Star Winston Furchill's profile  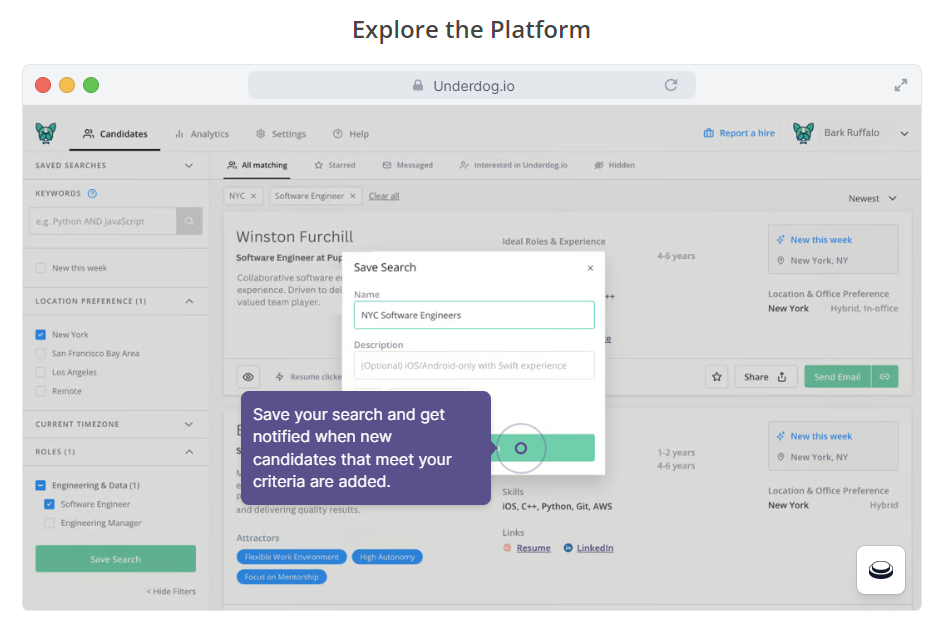coord(717,377)
